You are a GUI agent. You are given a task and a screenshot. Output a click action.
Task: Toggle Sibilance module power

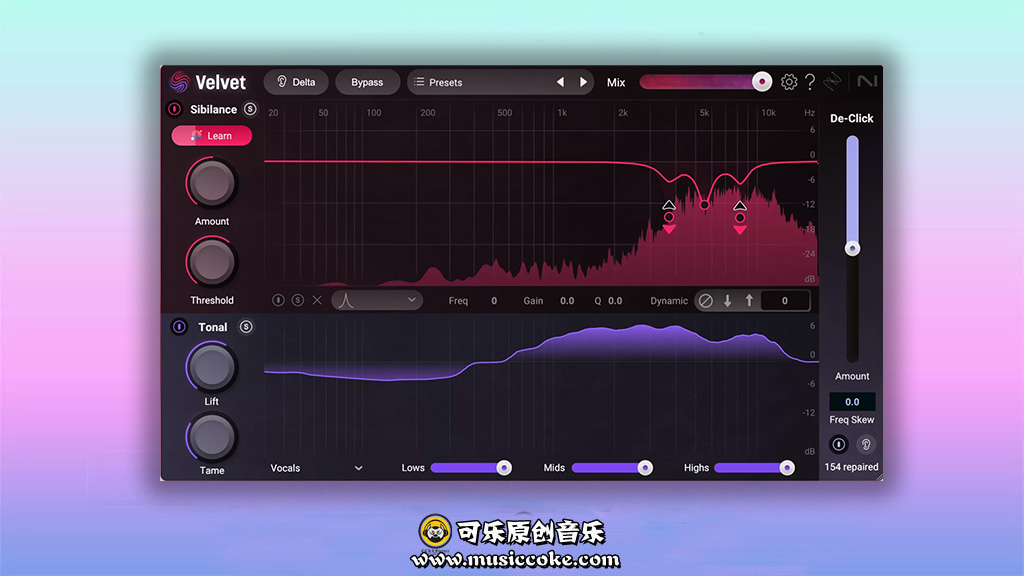174,109
